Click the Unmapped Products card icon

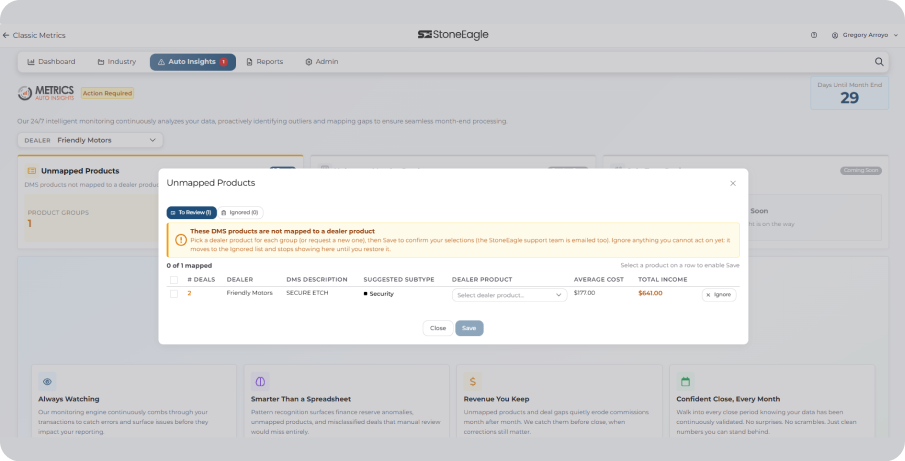click(32, 171)
